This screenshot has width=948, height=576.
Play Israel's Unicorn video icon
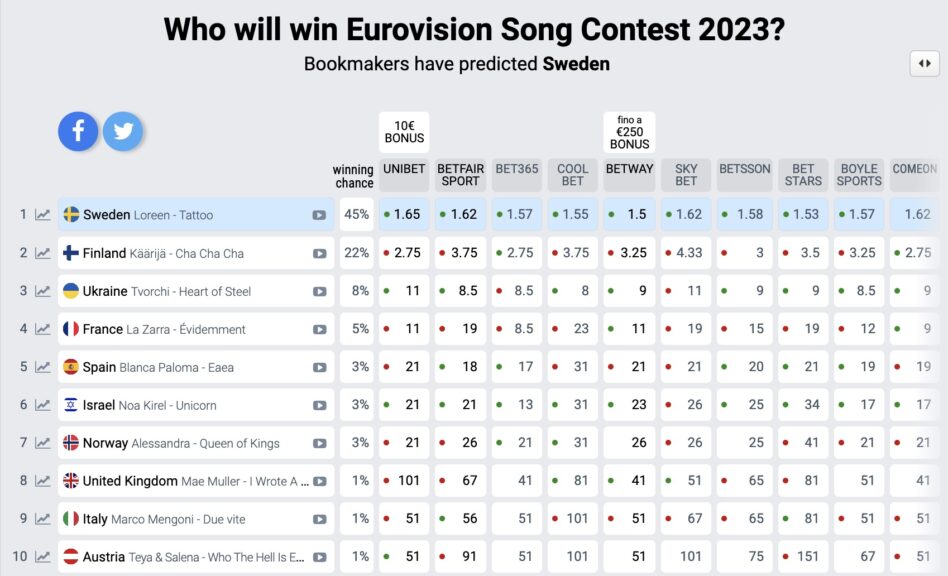(319, 406)
